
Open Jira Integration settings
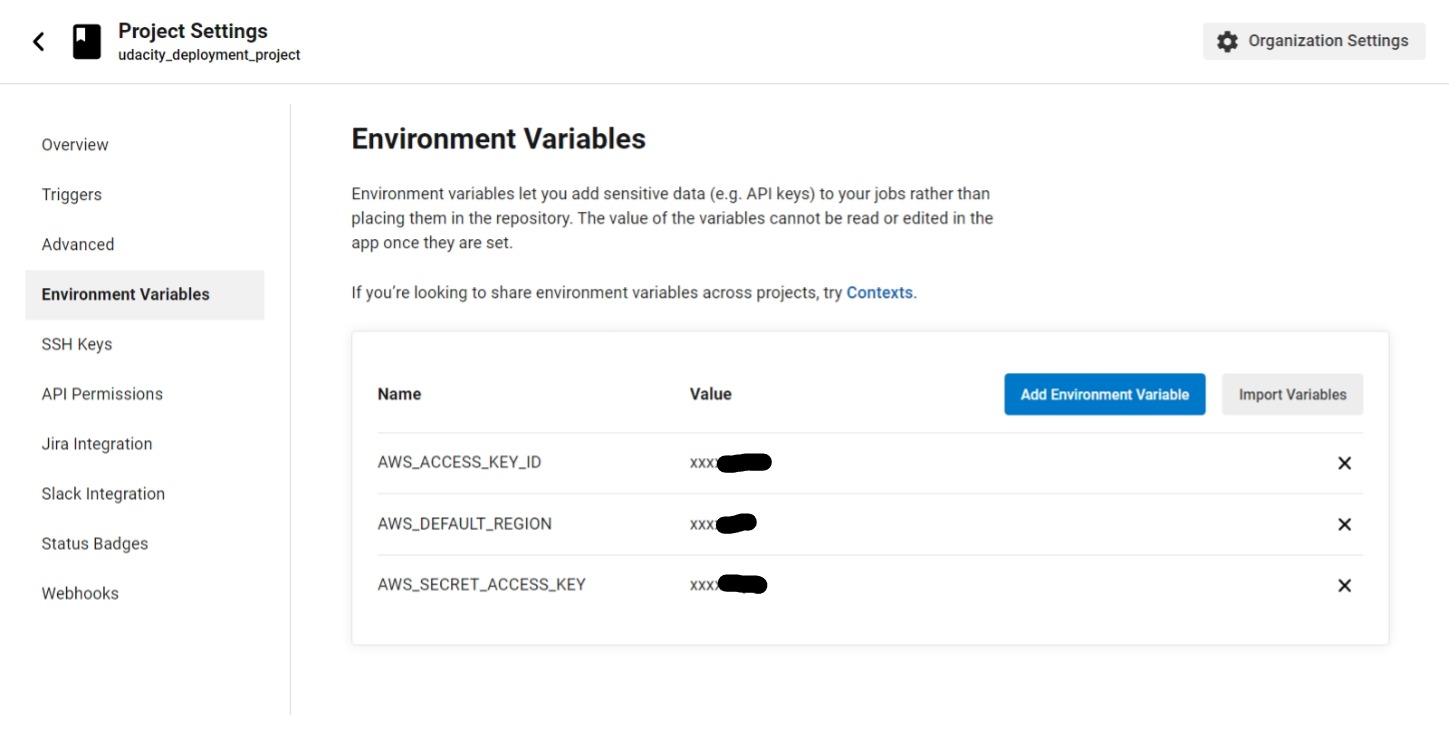pyautogui.click(x=96, y=444)
